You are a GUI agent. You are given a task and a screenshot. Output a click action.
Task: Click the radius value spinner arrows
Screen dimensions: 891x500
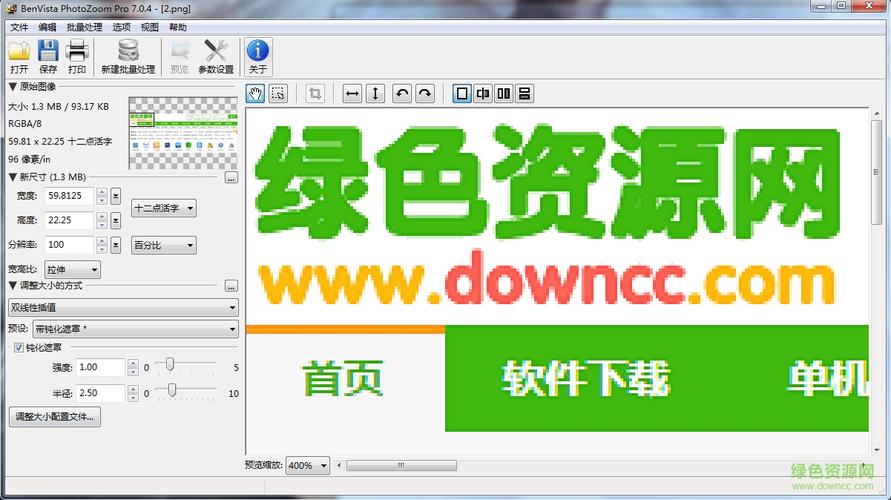tap(133, 393)
